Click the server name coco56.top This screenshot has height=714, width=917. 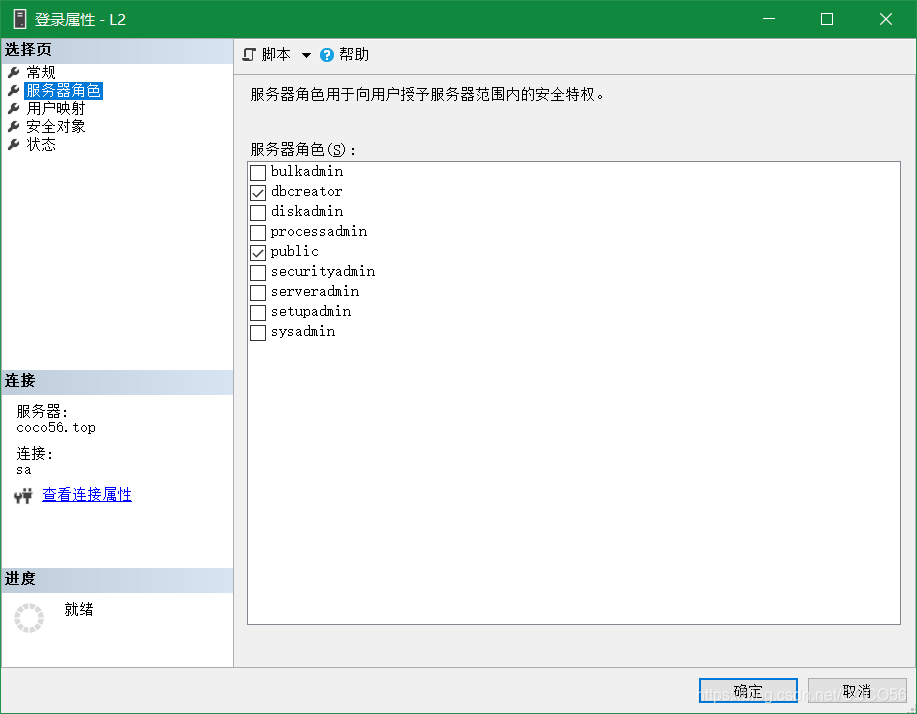56,427
